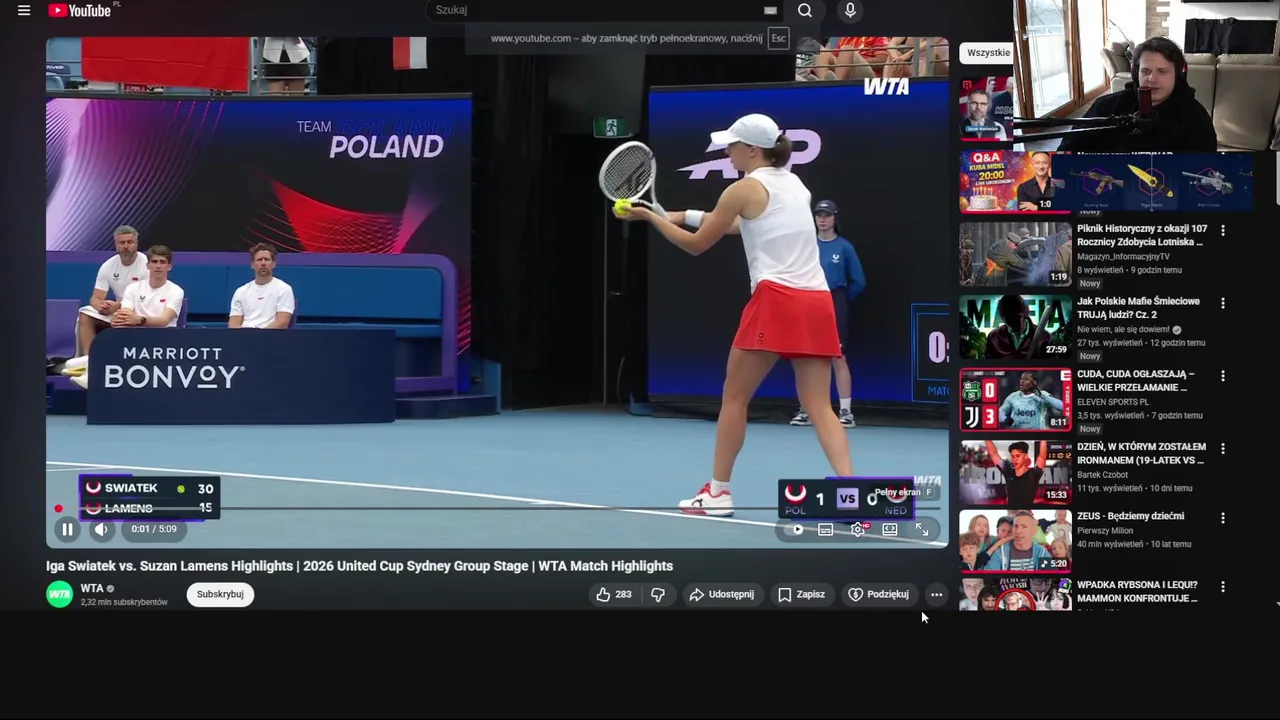Viewport: 1280px width, 720px height.
Task: Click the Pierwszy Milion channel name
Action: (1104, 532)
